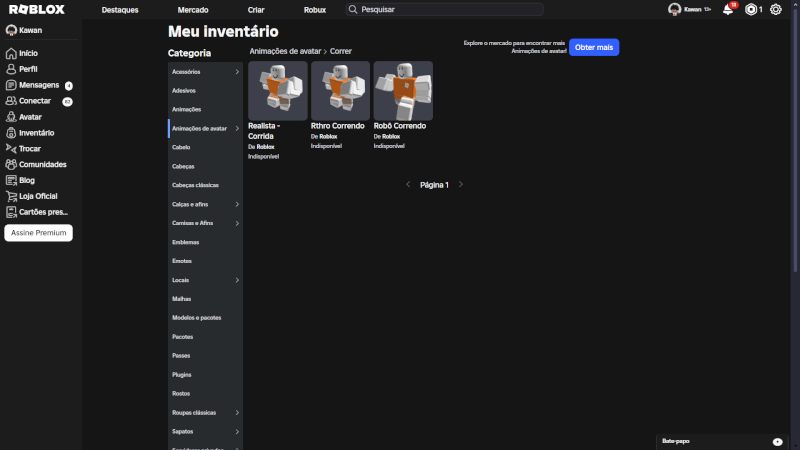This screenshot has width=800, height=450.
Task: Open the Realista - Corrida item link
Action: pos(264,131)
